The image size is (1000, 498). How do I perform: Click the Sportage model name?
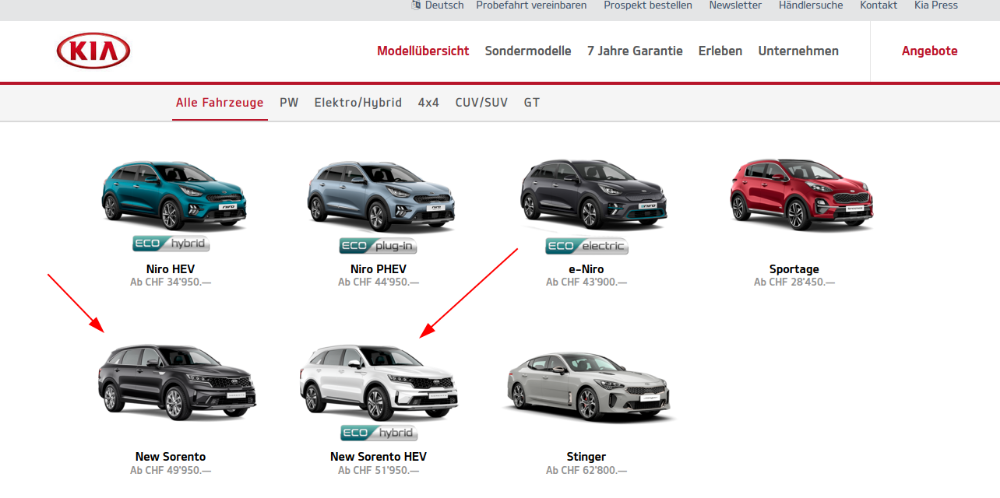pyautogui.click(x=794, y=269)
